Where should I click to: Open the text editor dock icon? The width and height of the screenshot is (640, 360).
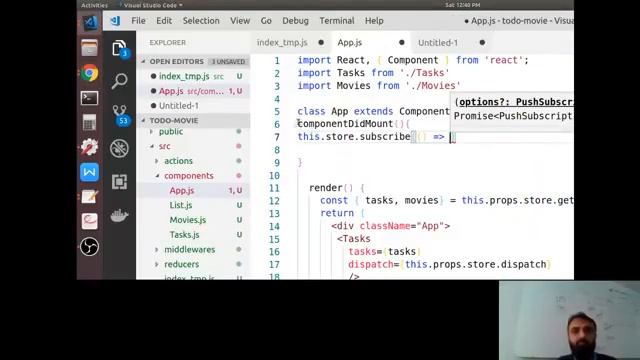tap(89, 197)
